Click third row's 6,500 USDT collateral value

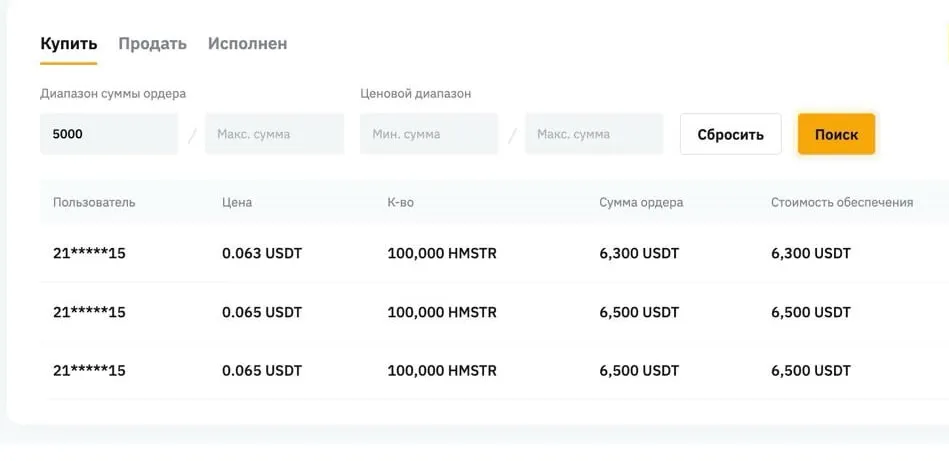click(x=810, y=370)
